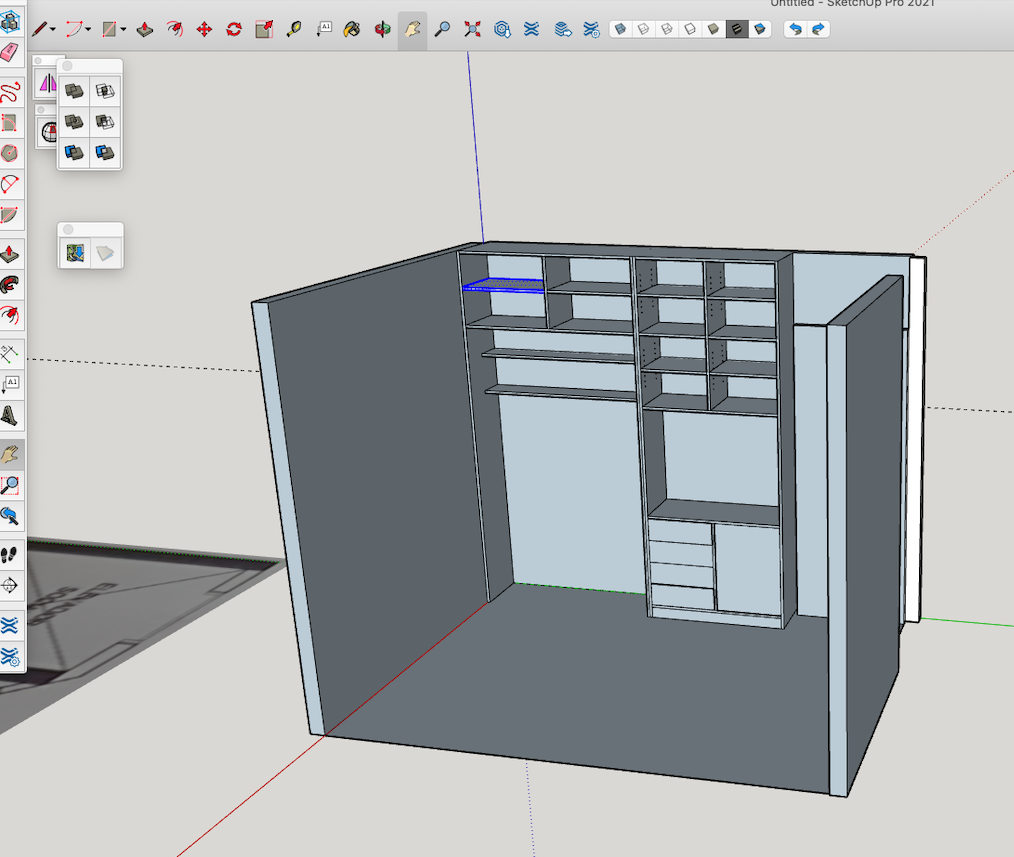Select the Rectangle shape tool in top toolbar
This screenshot has height=857, width=1014.
109,29
